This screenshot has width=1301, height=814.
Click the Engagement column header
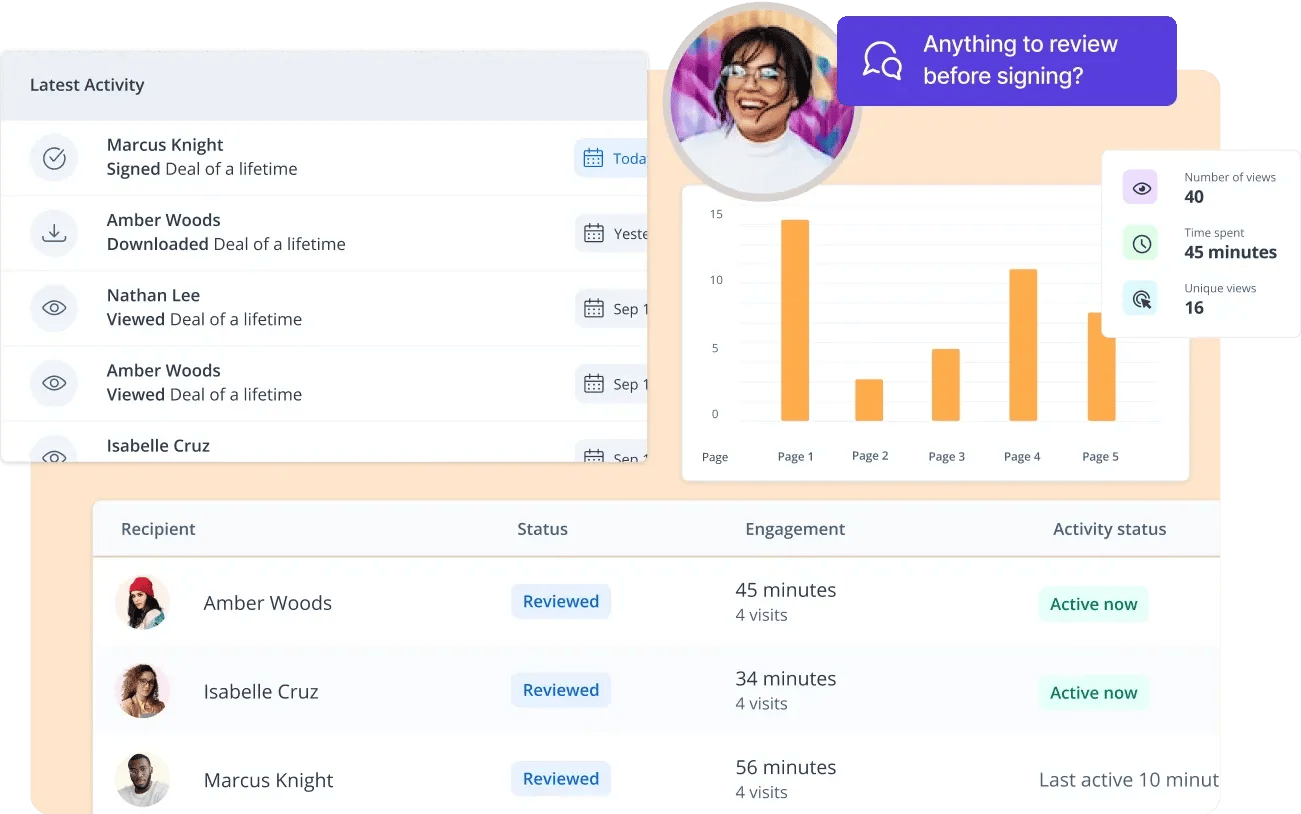[x=795, y=529]
